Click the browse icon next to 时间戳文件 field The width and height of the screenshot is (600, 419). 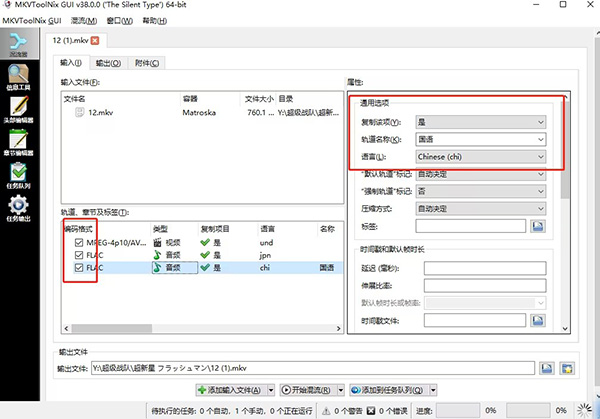538,319
